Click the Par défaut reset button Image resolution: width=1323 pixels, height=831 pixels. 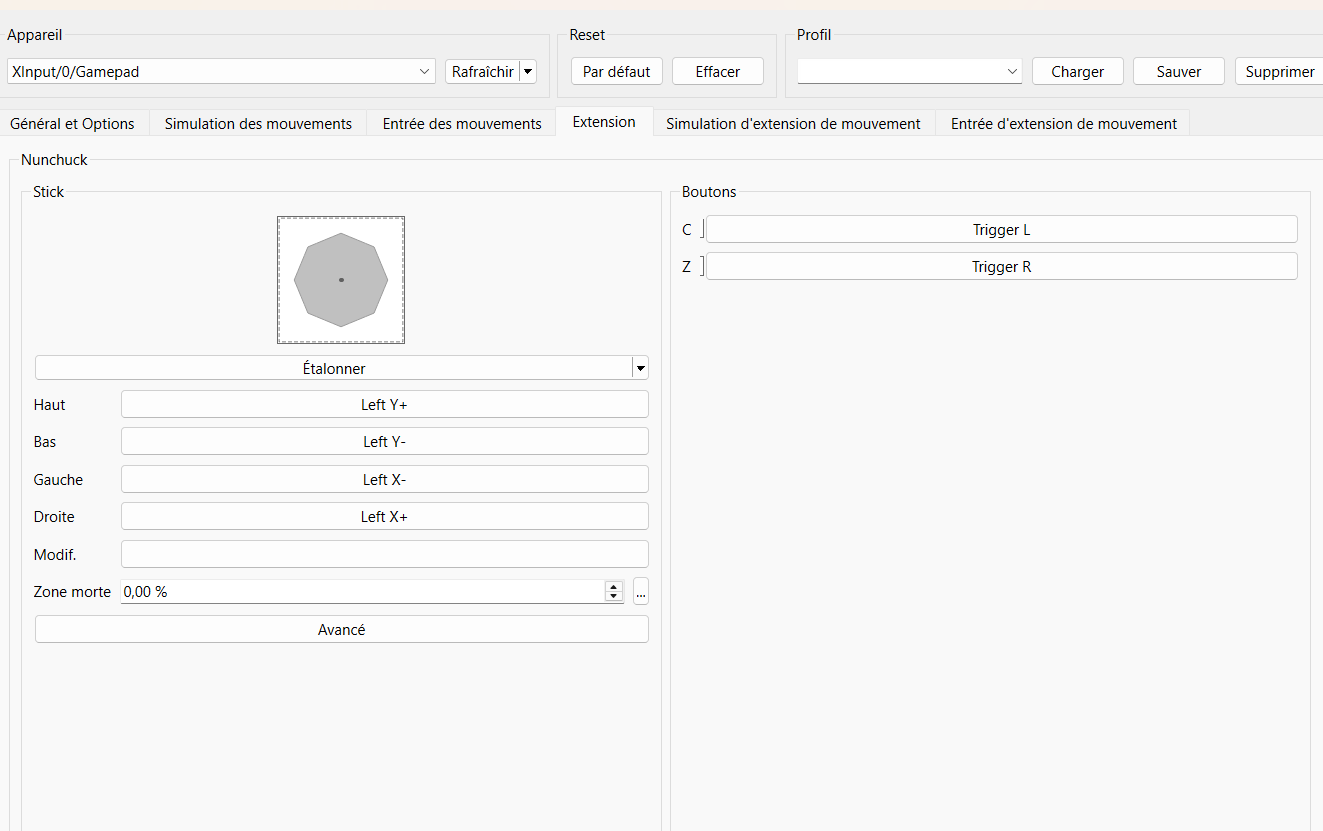(x=616, y=72)
